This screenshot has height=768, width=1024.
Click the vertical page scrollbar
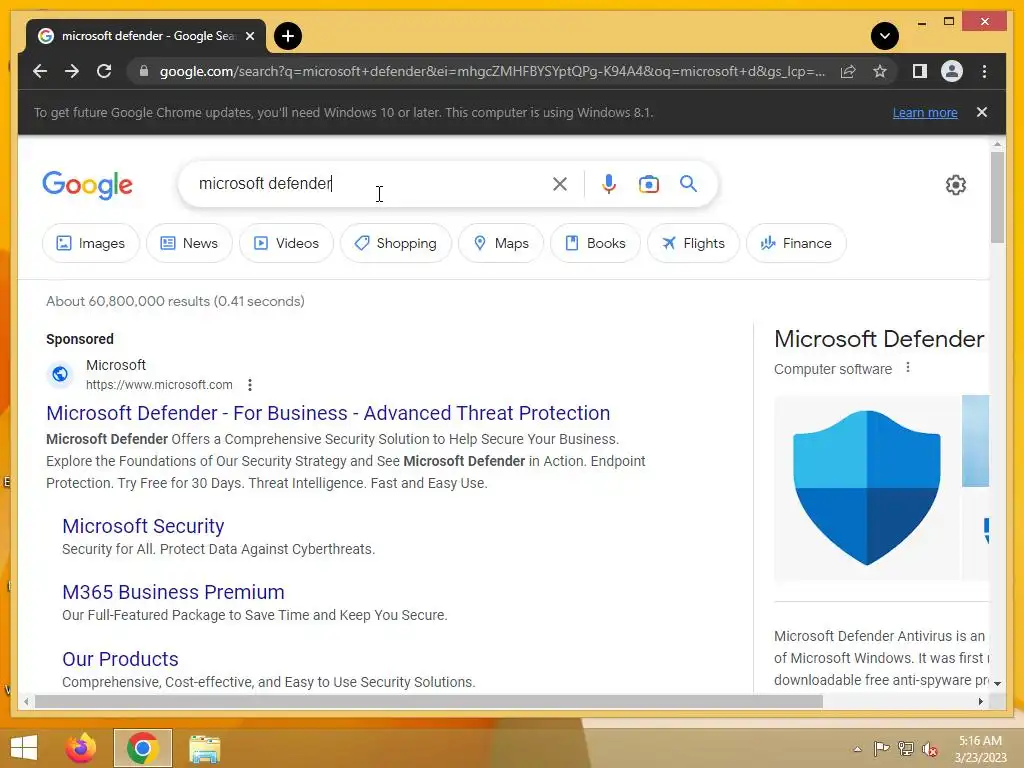coord(997,197)
